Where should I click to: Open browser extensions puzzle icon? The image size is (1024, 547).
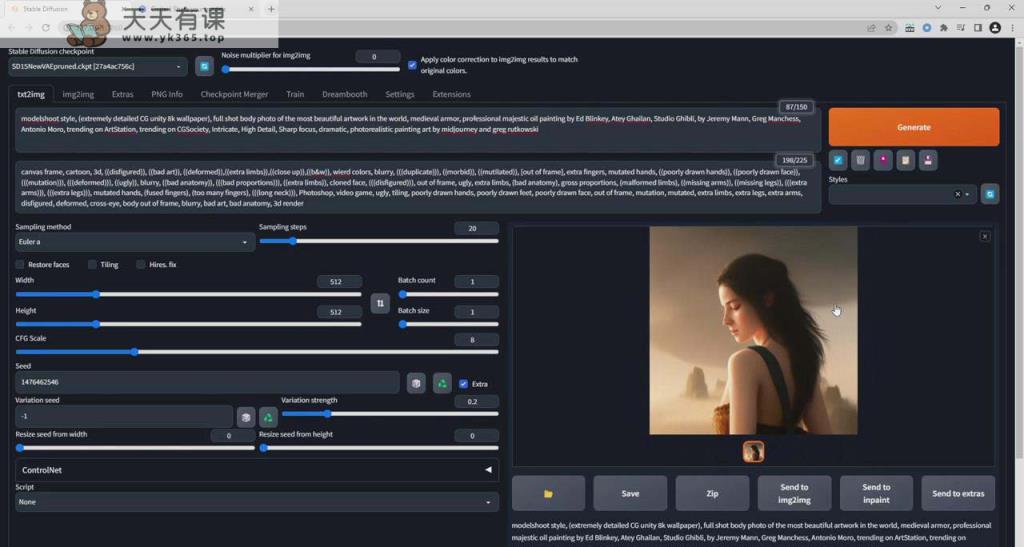pos(944,28)
